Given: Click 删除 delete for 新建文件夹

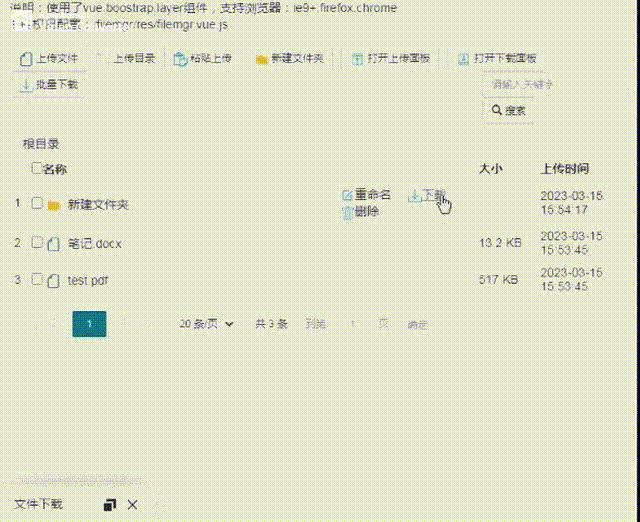Looking at the screenshot, I should 361,212.
